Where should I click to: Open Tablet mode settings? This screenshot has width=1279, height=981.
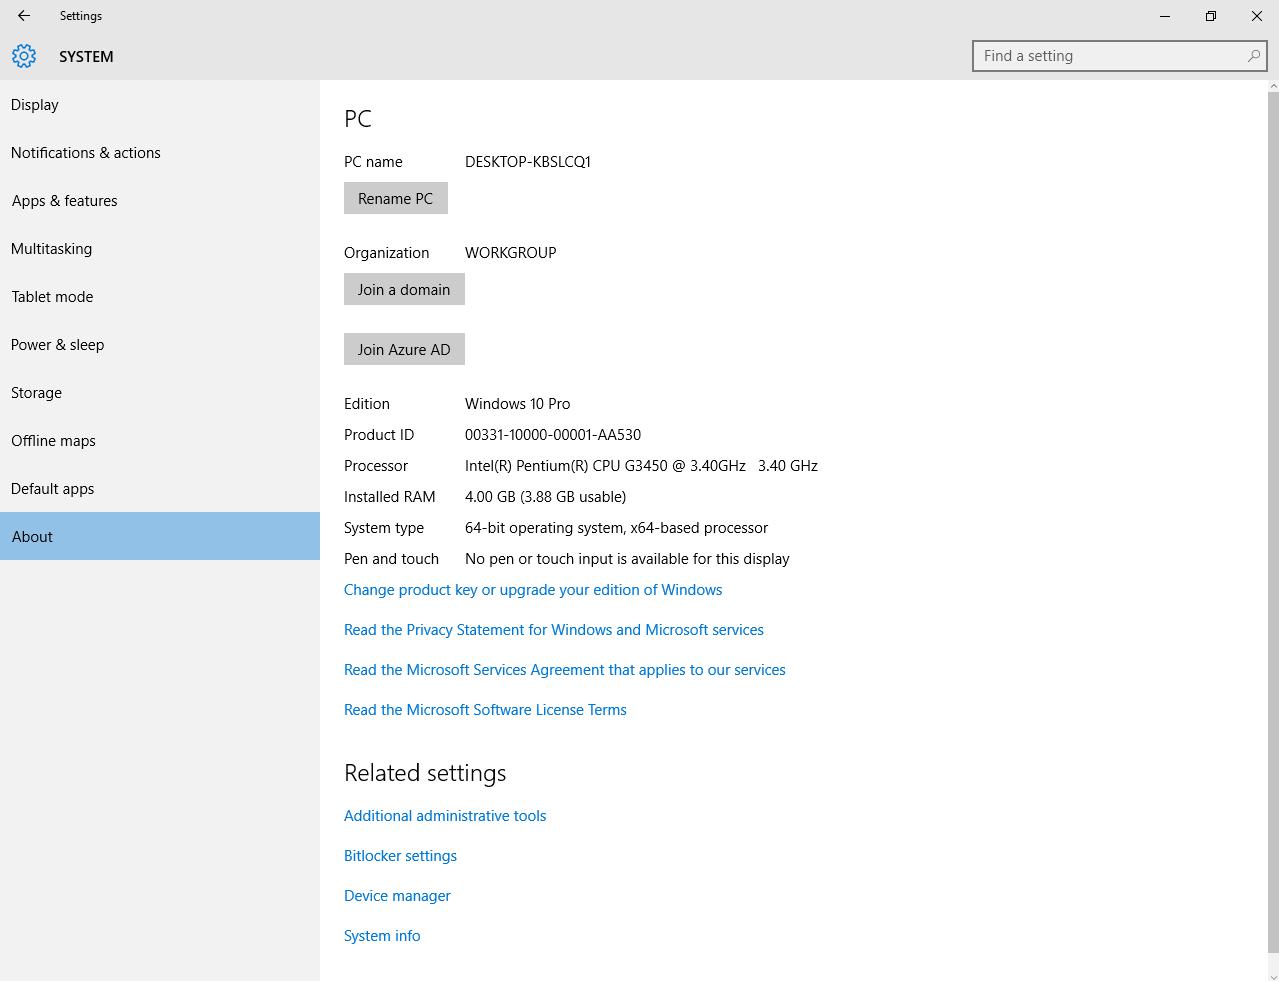tap(160, 297)
